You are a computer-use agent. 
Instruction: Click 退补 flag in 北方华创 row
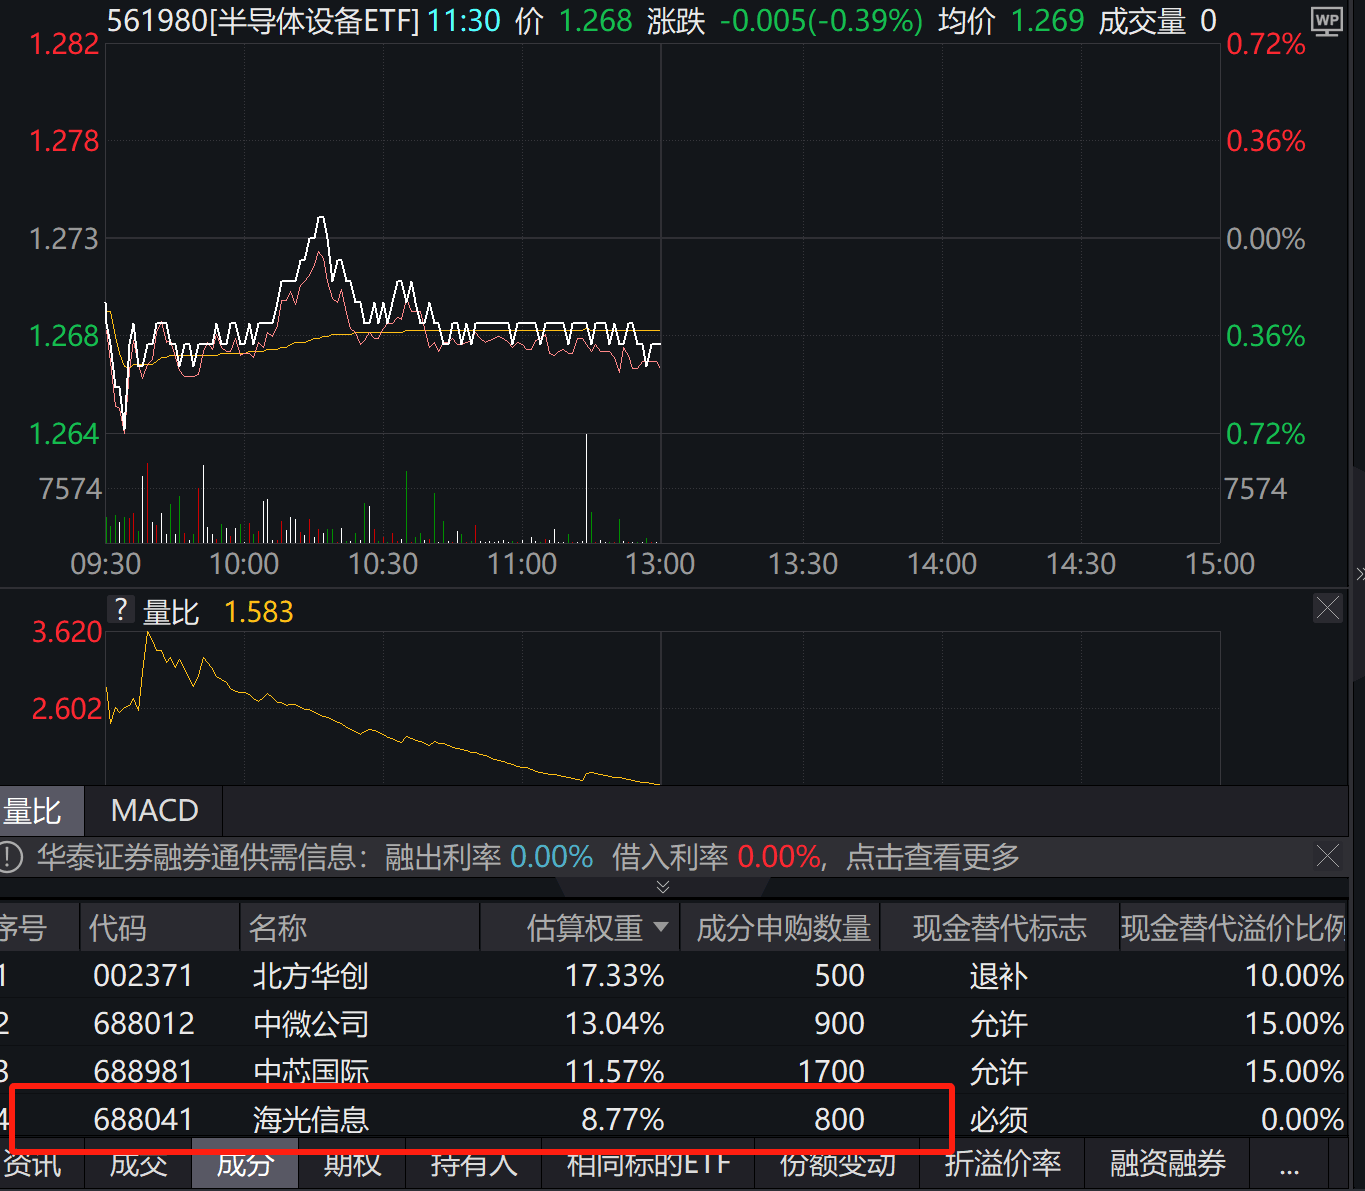coord(998,976)
